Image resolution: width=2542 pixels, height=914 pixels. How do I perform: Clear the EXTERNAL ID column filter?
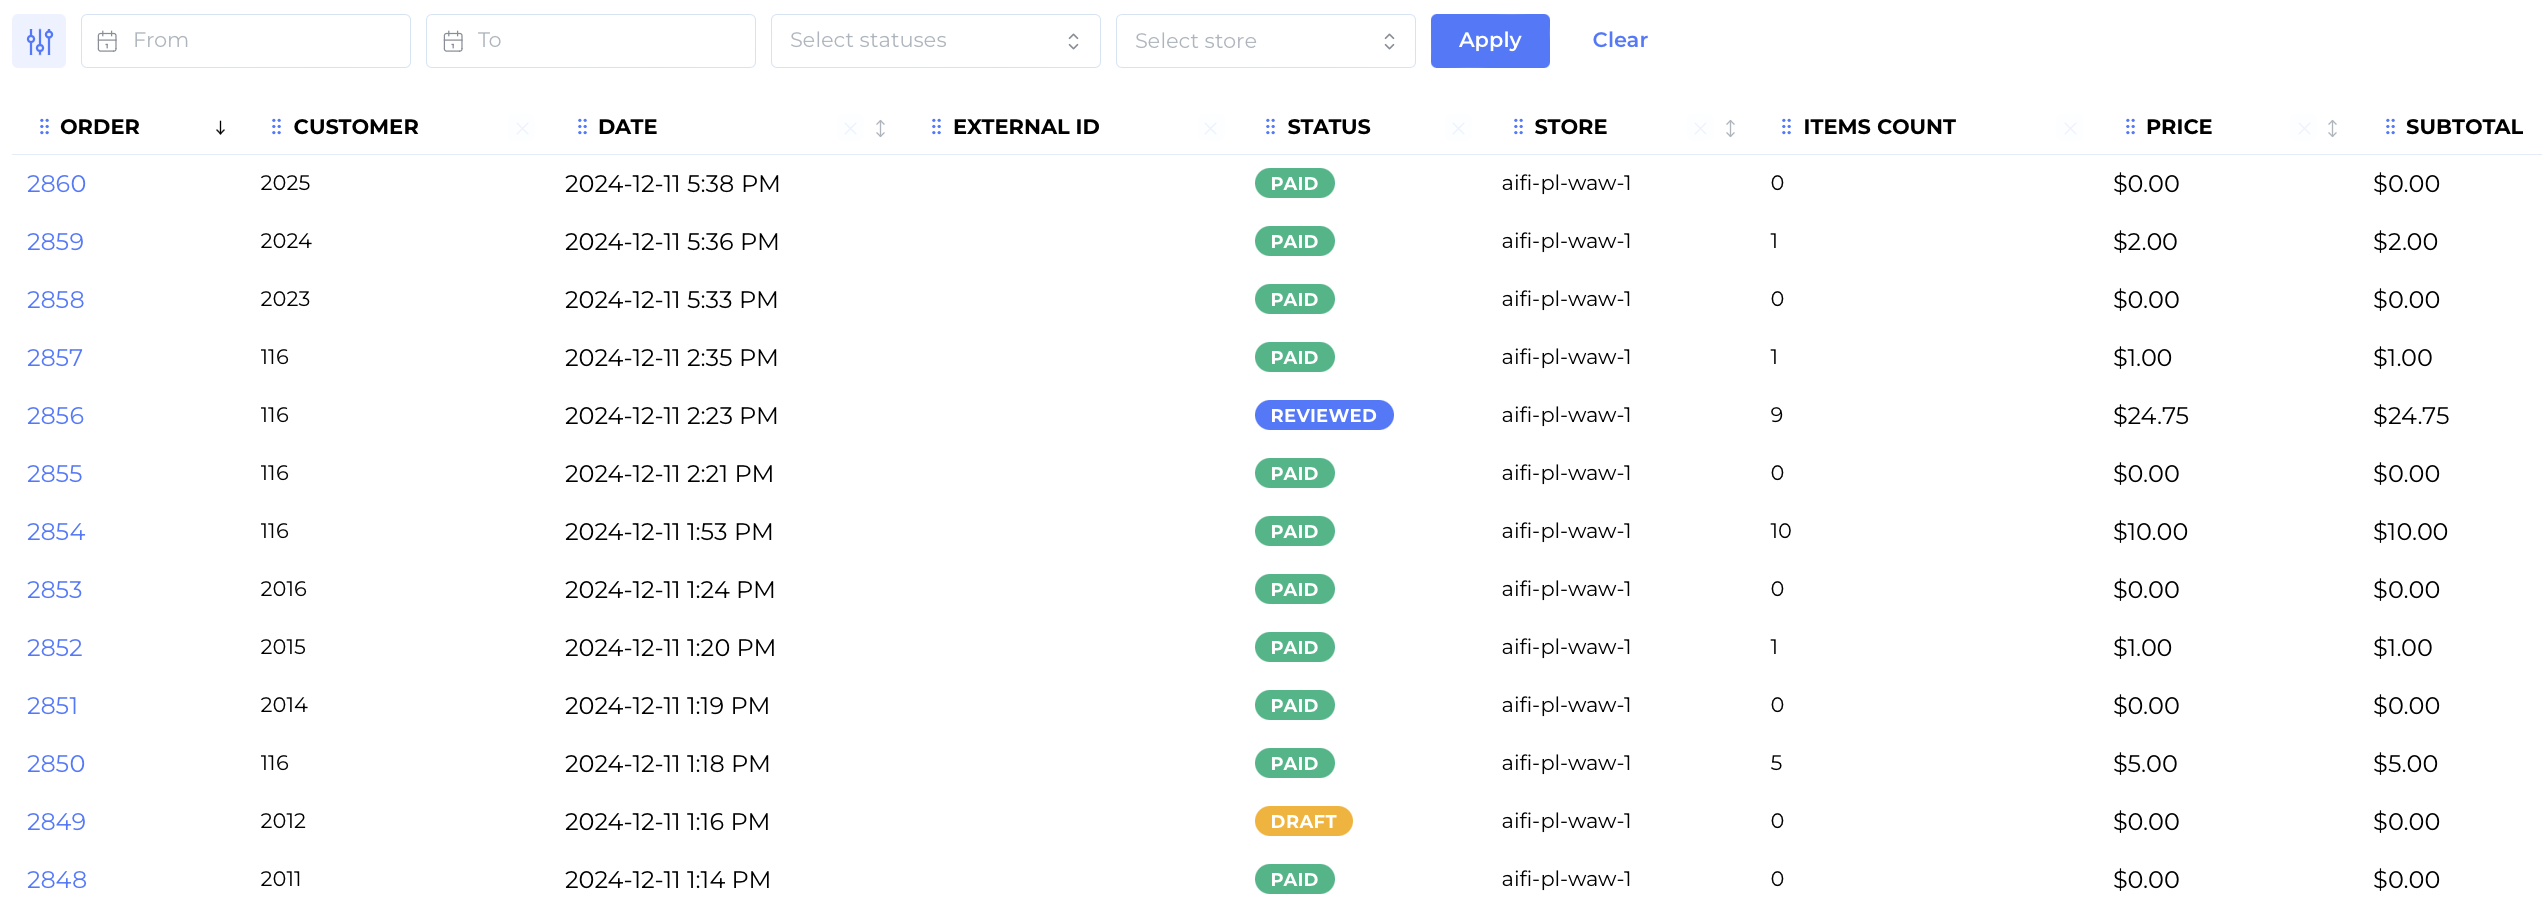point(1210,128)
